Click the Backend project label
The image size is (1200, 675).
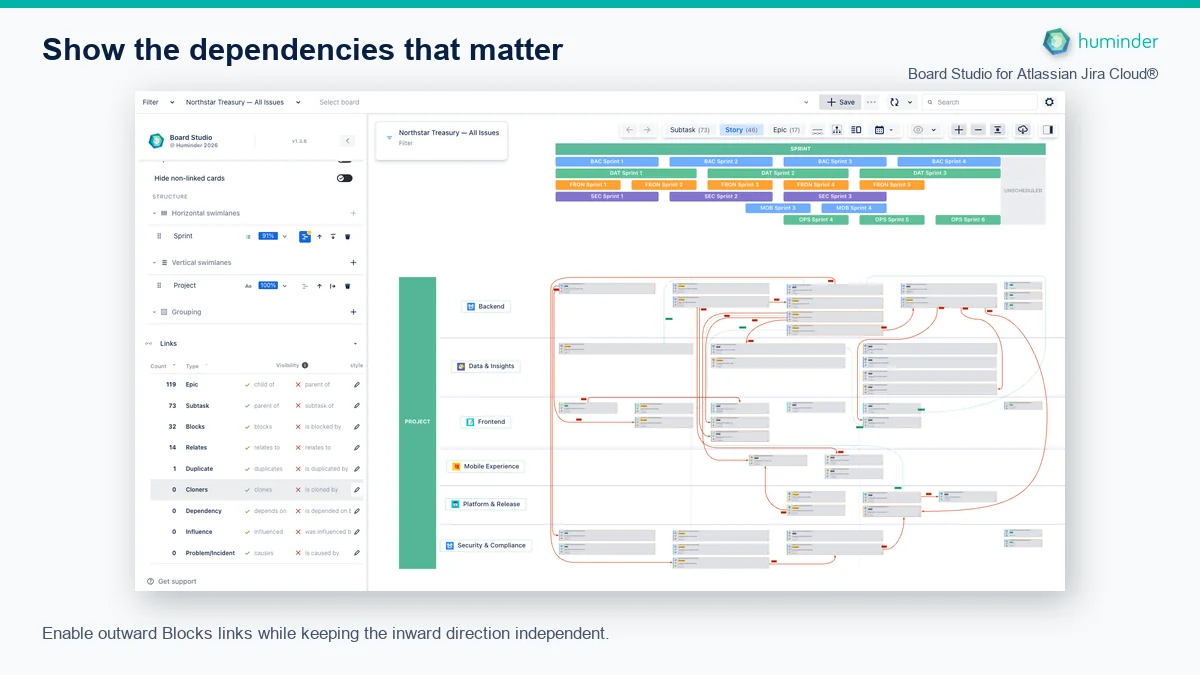point(486,307)
